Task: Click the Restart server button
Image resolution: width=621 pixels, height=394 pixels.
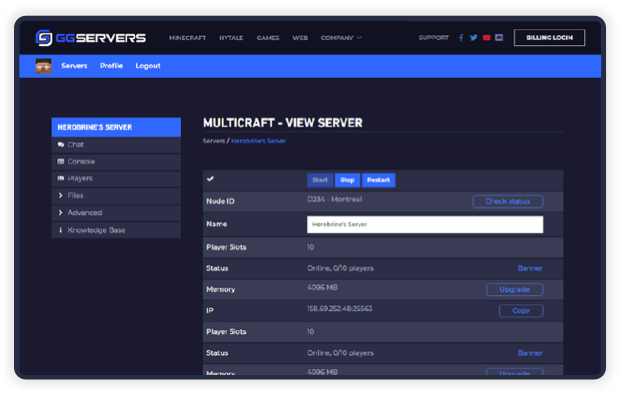Action: tap(378, 180)
